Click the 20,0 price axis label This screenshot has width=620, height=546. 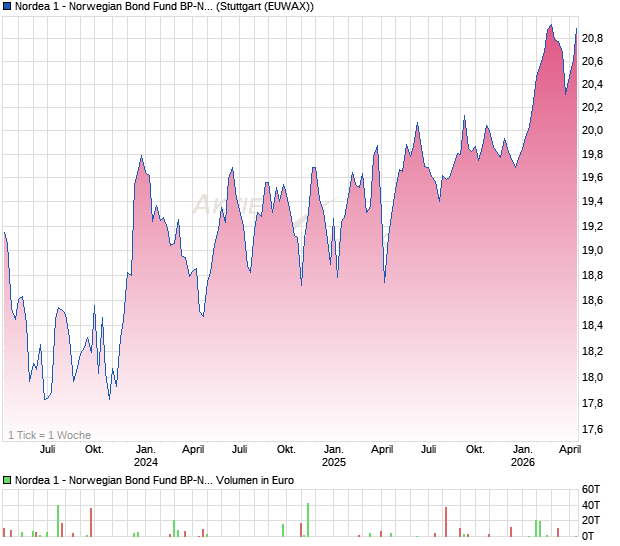pyautogui.click(x=592, y=131)
